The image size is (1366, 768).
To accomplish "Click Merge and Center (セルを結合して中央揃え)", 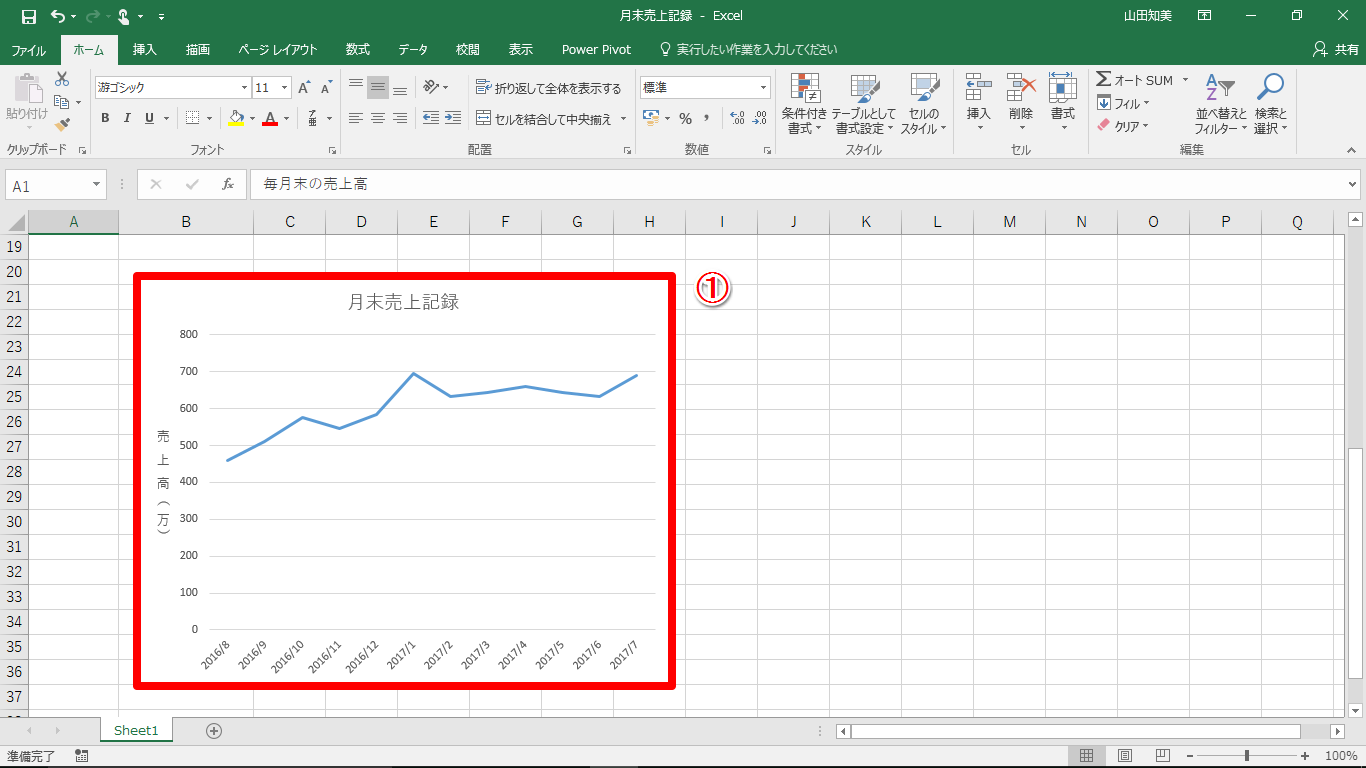I will [544, 118].
